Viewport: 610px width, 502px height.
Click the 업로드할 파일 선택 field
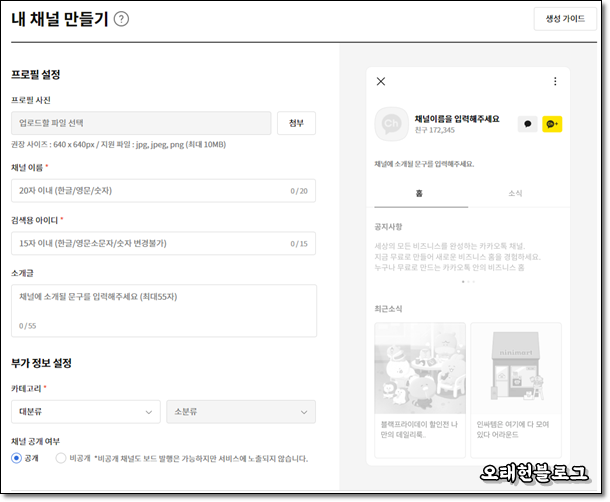(x=141, y=123)
